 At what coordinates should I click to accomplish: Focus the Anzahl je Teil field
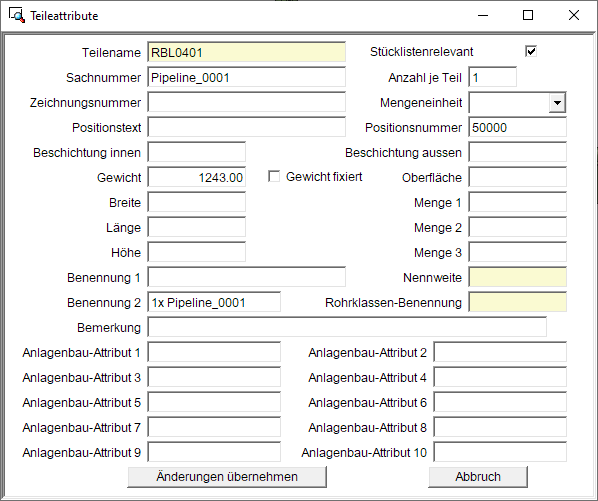point(492,77)
